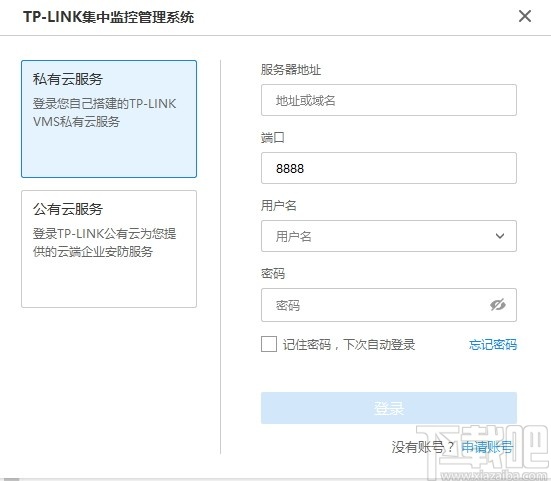Focus the 用户名 combo box field
The image size is (551, 481).
click(x=389, y=236)
